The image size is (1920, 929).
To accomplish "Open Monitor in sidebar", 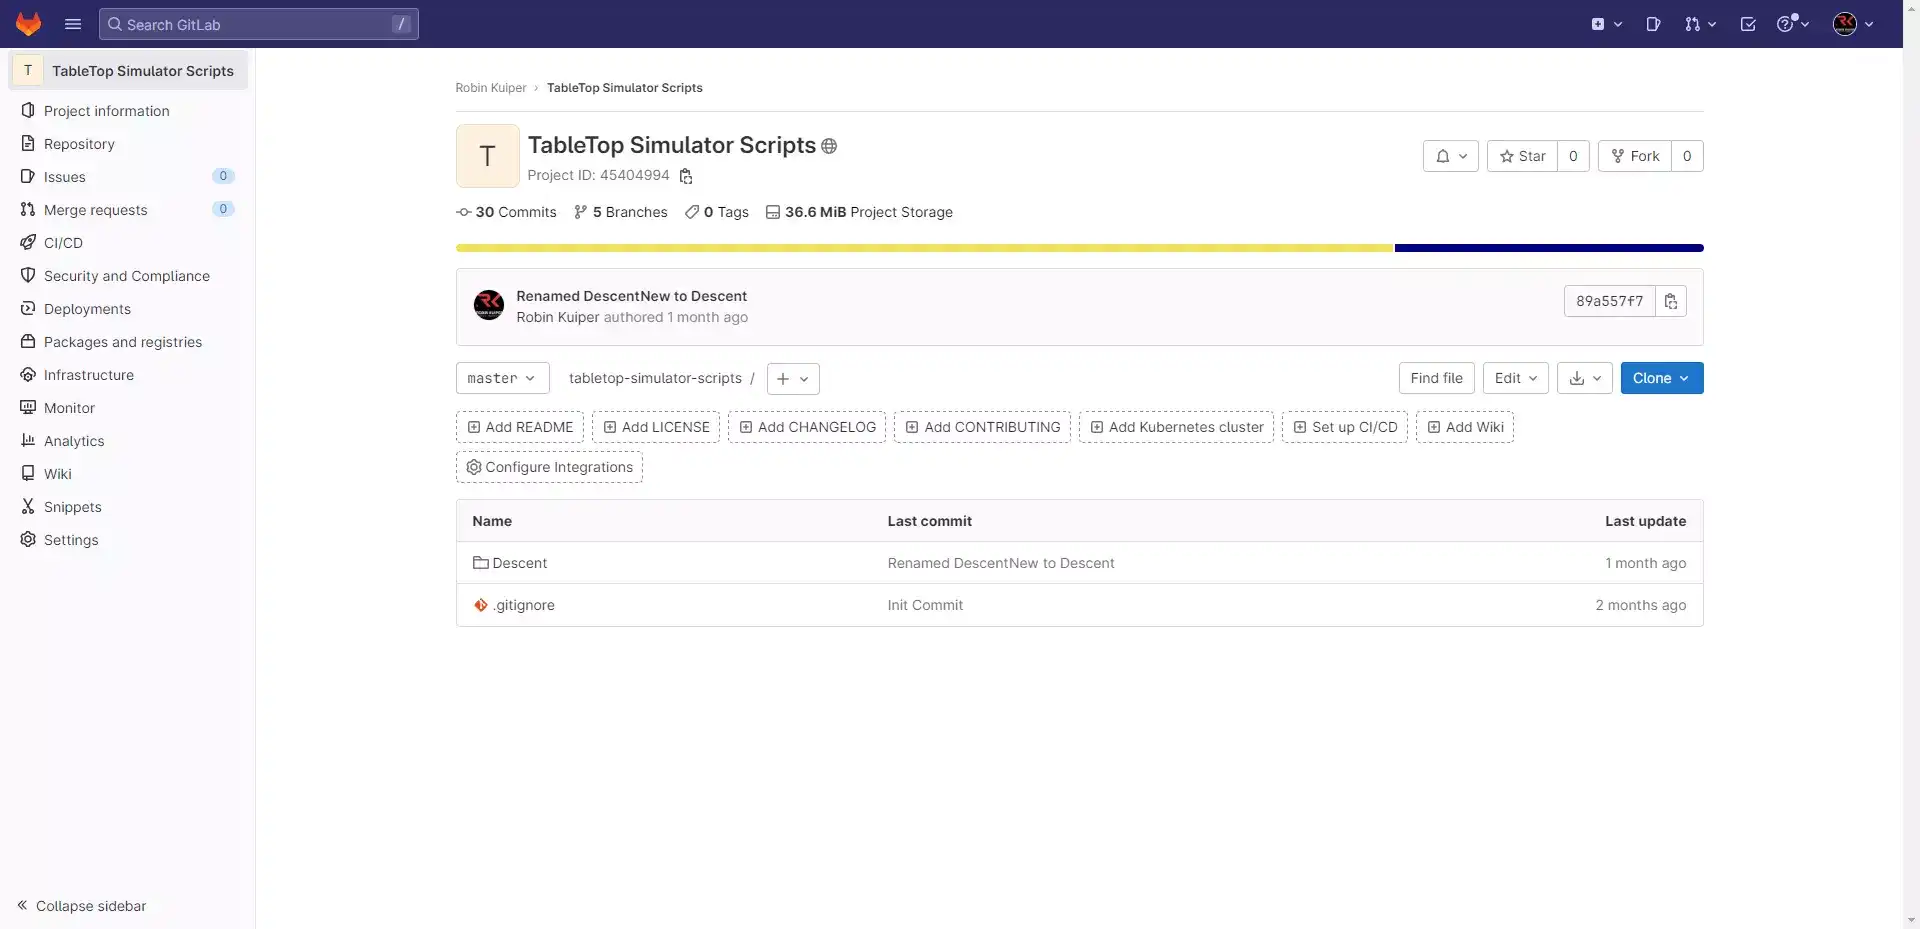I will (x=128, y=408).
